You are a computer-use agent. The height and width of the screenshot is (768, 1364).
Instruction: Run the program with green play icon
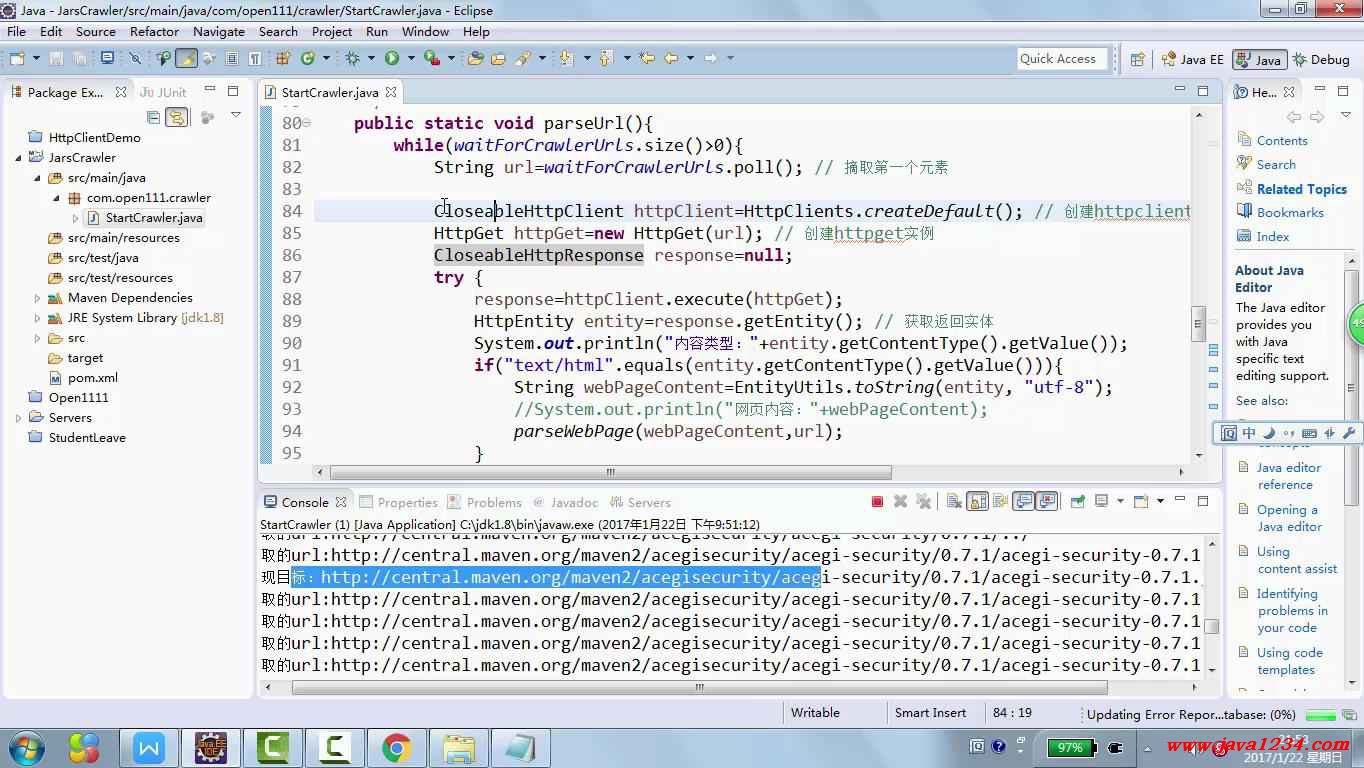[x=393, y=58]
